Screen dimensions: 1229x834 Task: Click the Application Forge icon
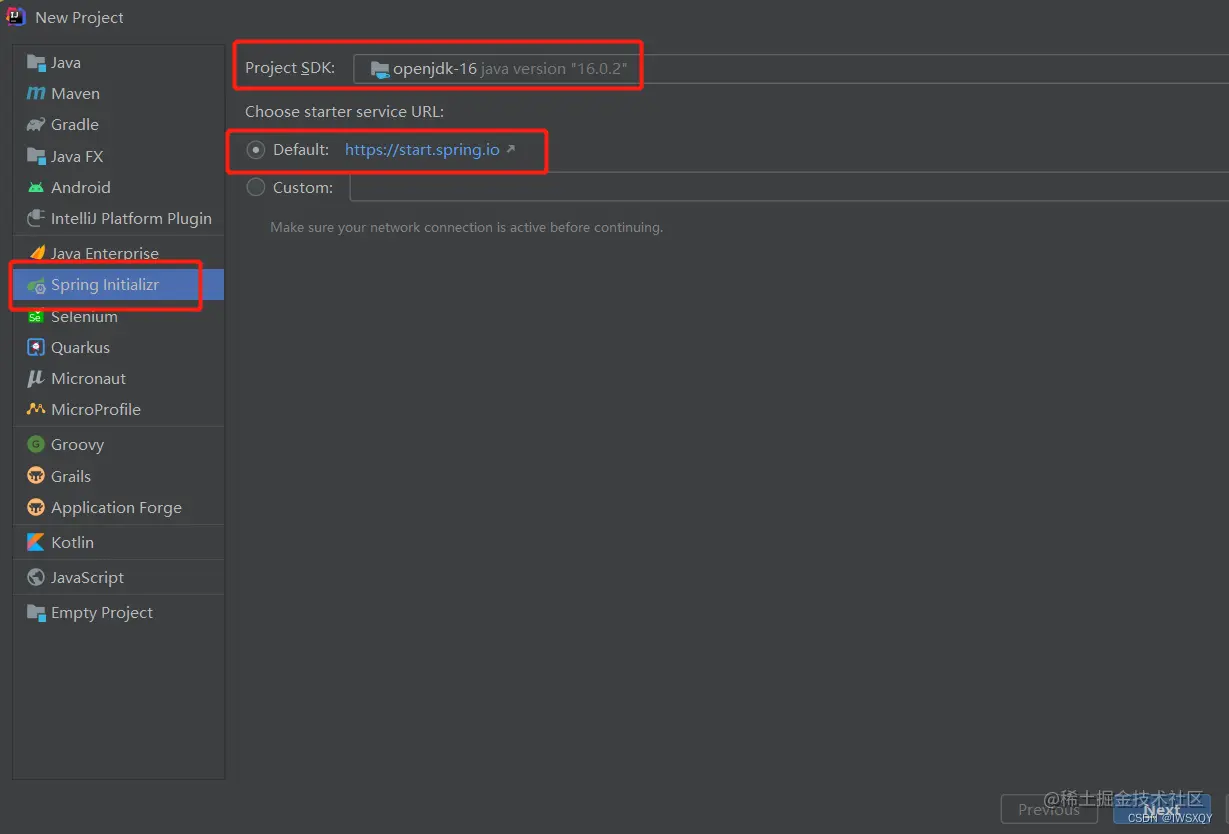(x=36, y=507)
